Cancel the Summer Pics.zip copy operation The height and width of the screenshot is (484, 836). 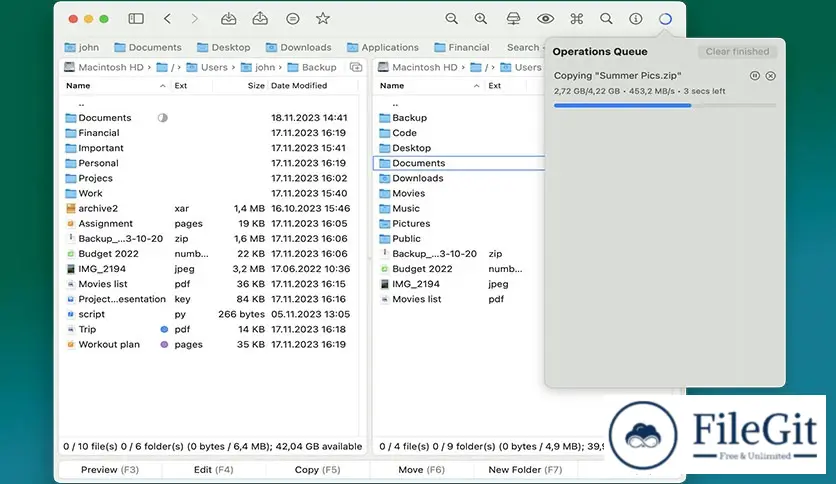coord(770,76)
